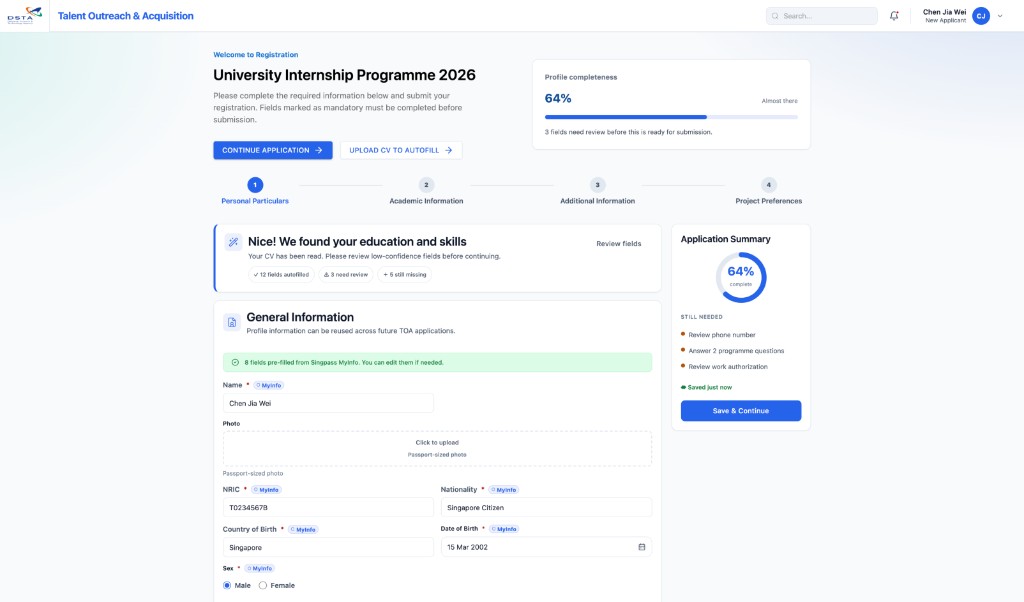The width and height of the screenshot is (1024, 602).
Task: Click the MyInfo badge next to Country of Birth
Action: 303,530
